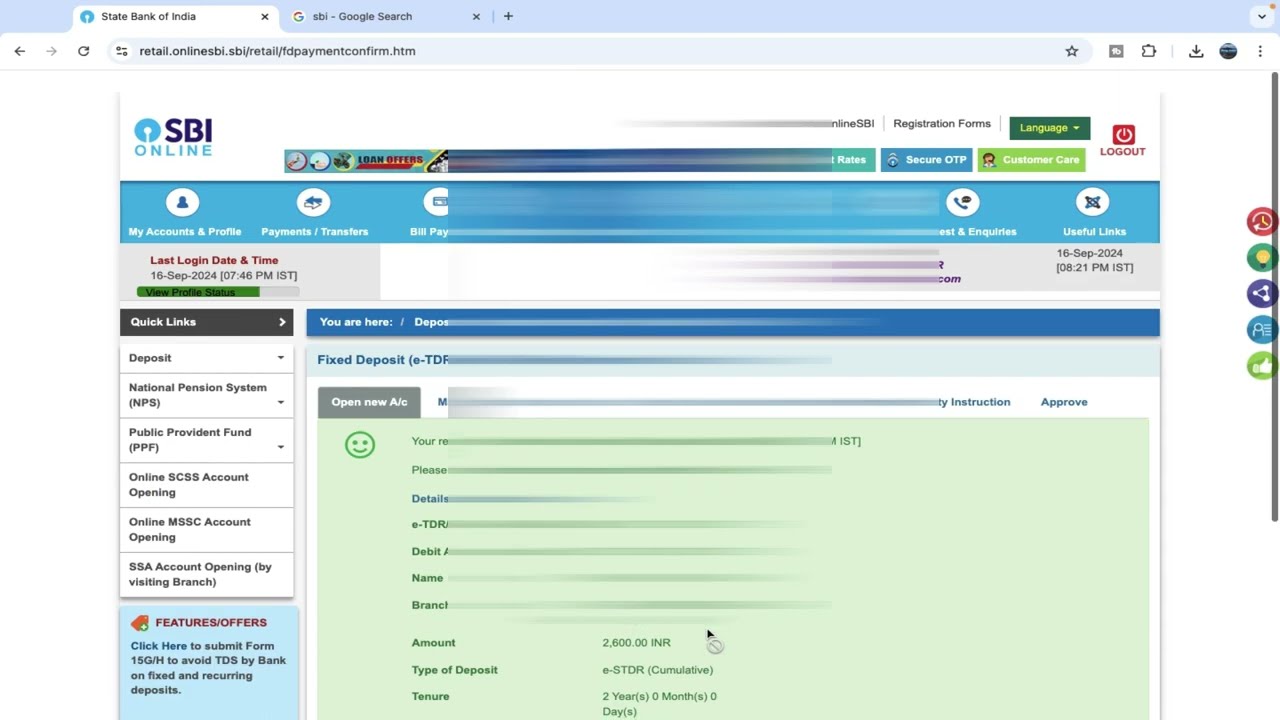Image resolution: width=1280 pixels, height=720 pixels.
Task: Select the Approve tab
Action: click(1064, 402)
